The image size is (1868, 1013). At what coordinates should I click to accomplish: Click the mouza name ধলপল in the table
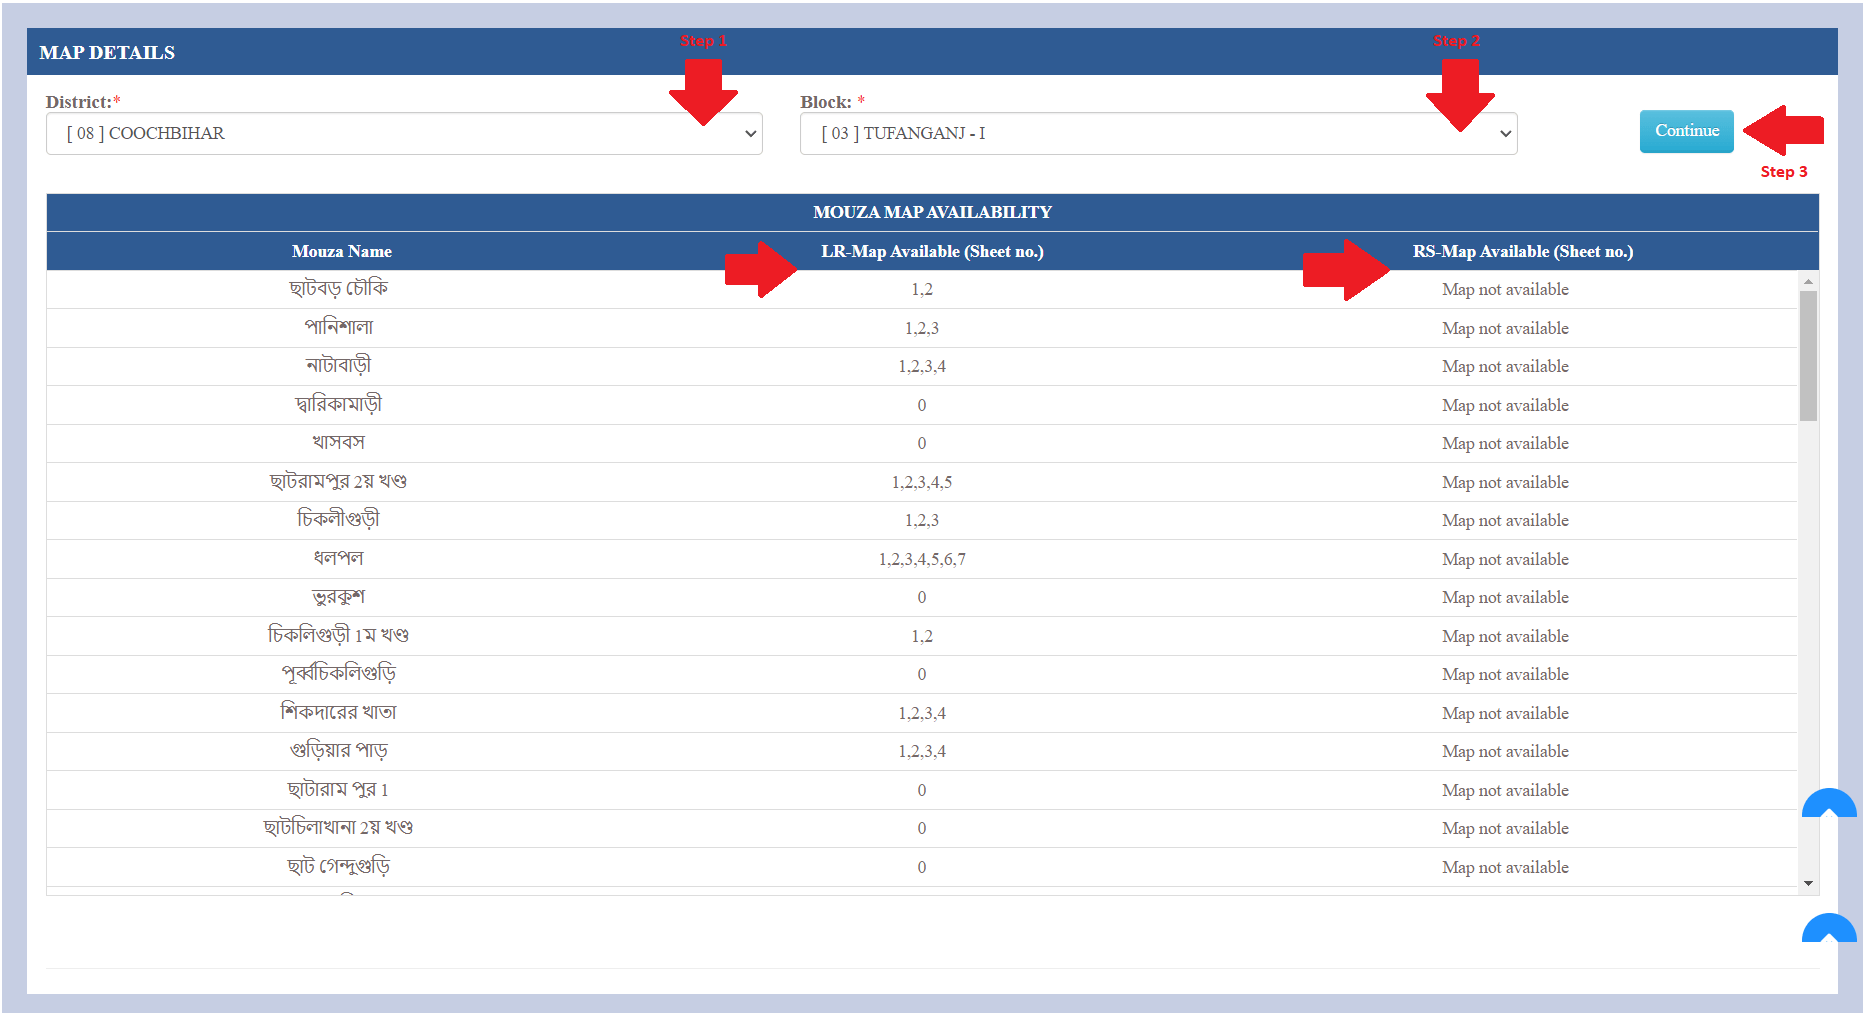point(338,559)
